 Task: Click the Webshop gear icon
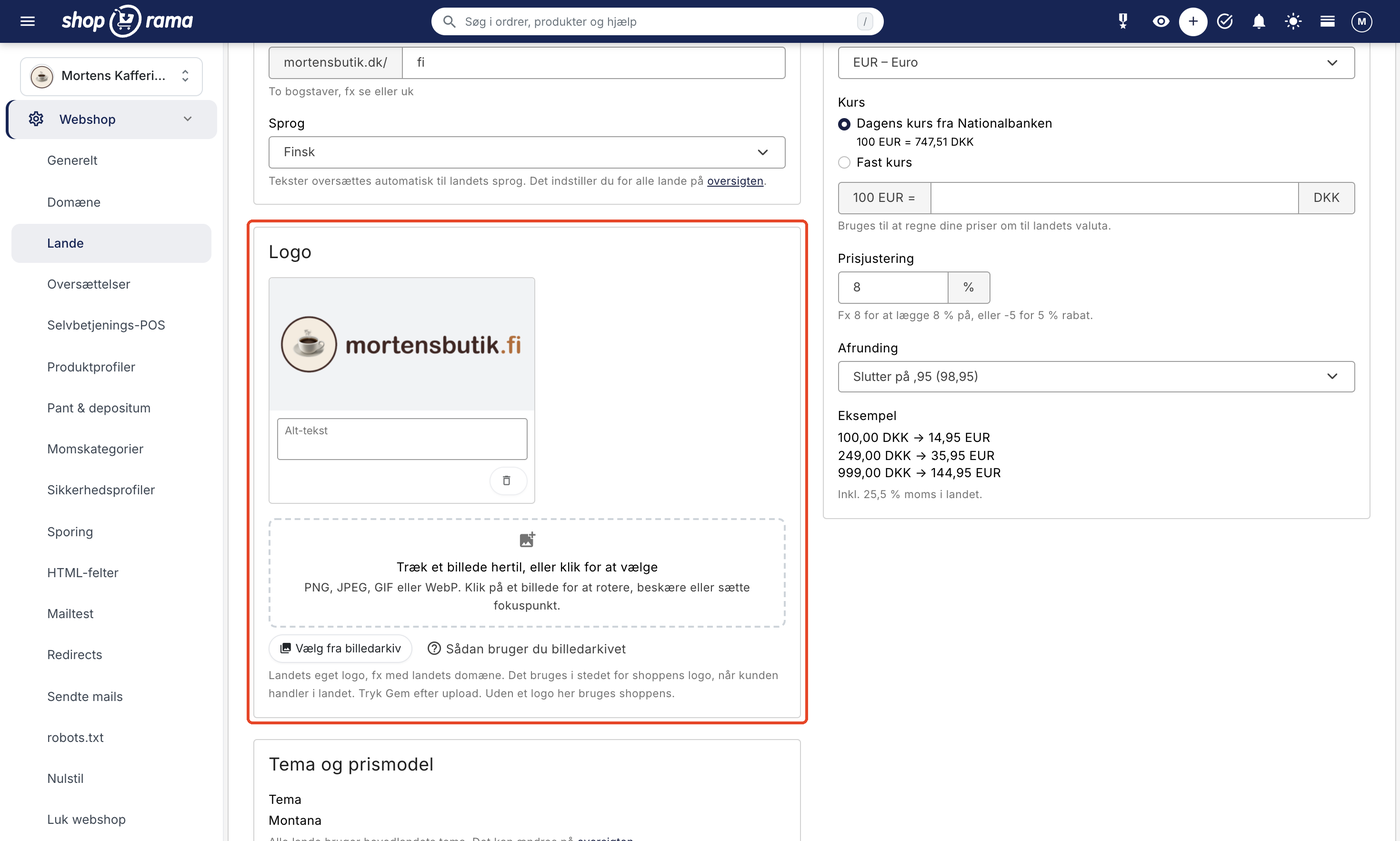pyautogui.click(x=36, y=119)
